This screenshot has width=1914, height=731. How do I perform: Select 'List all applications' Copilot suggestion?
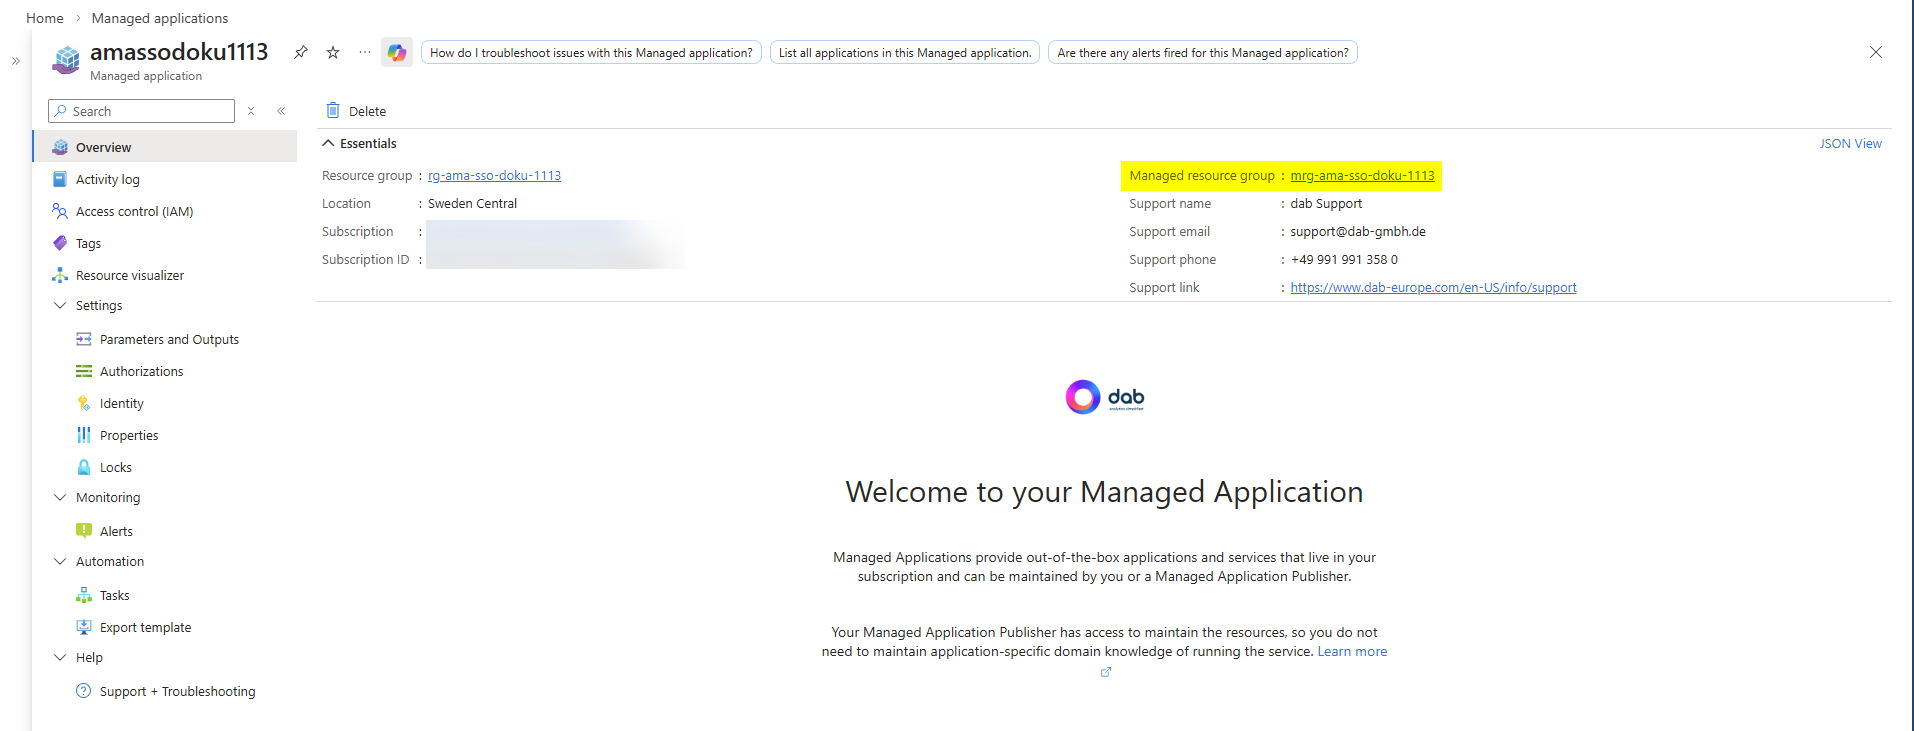pos(904,53)
